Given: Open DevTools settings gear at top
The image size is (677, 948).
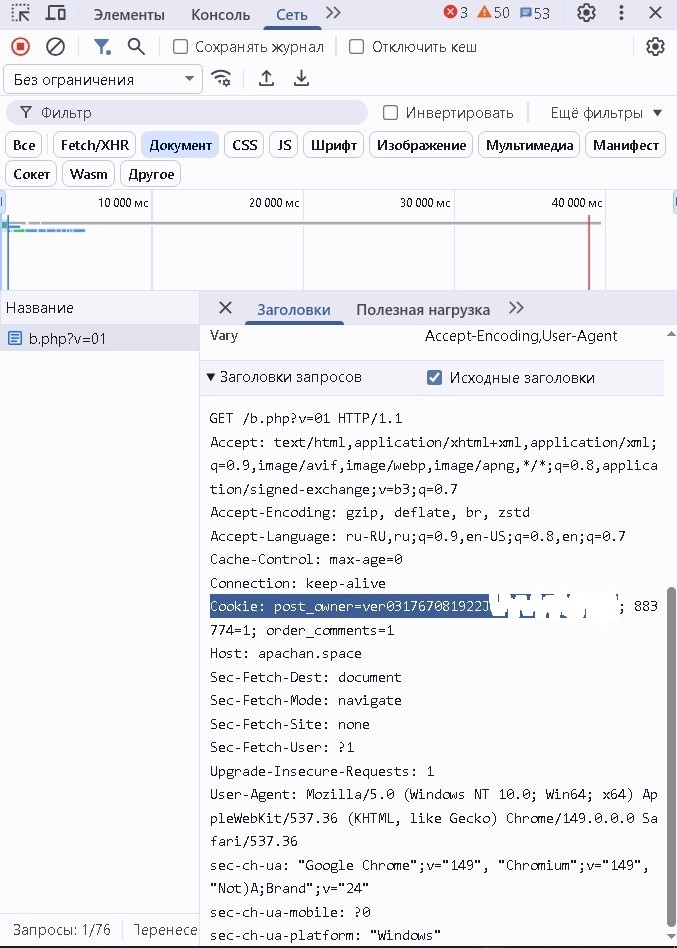Looking at the screenshot, I should 586,13.
